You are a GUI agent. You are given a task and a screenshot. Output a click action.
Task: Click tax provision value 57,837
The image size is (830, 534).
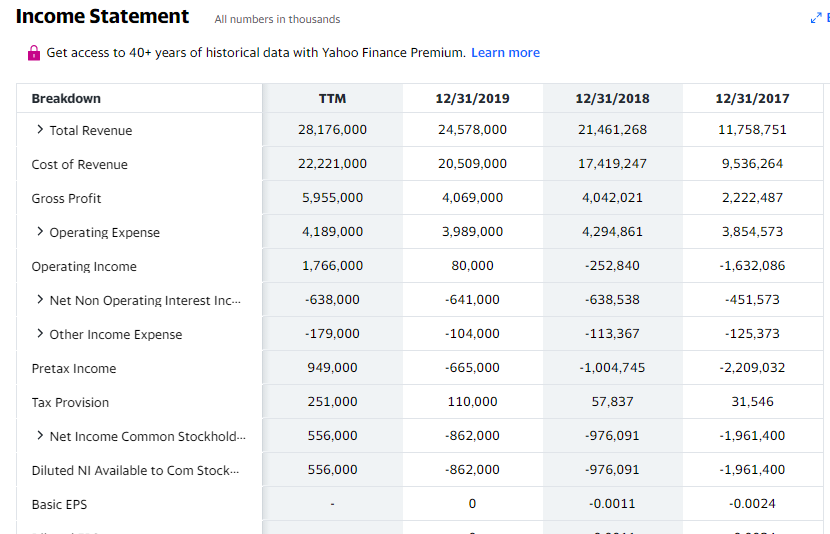[612, 401]
